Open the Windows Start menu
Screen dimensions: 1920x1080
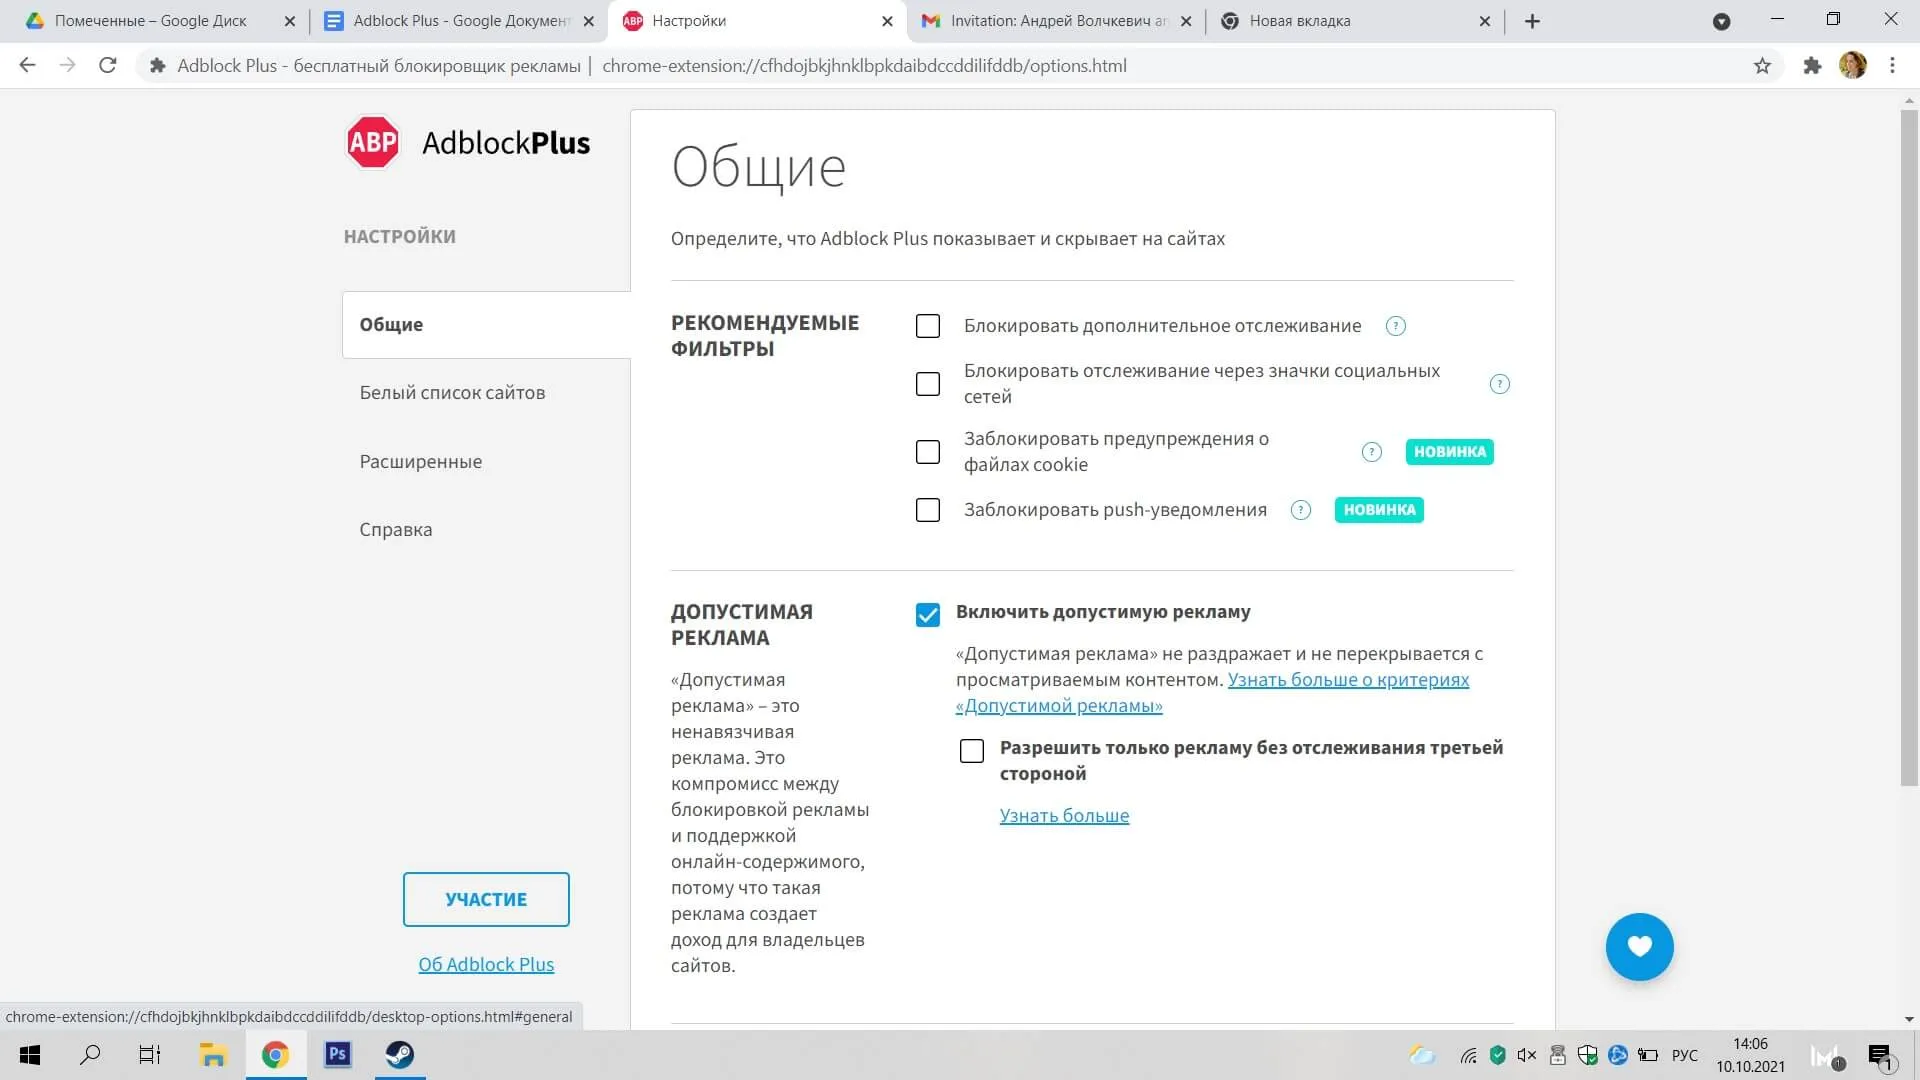[x=30, y=1055]
